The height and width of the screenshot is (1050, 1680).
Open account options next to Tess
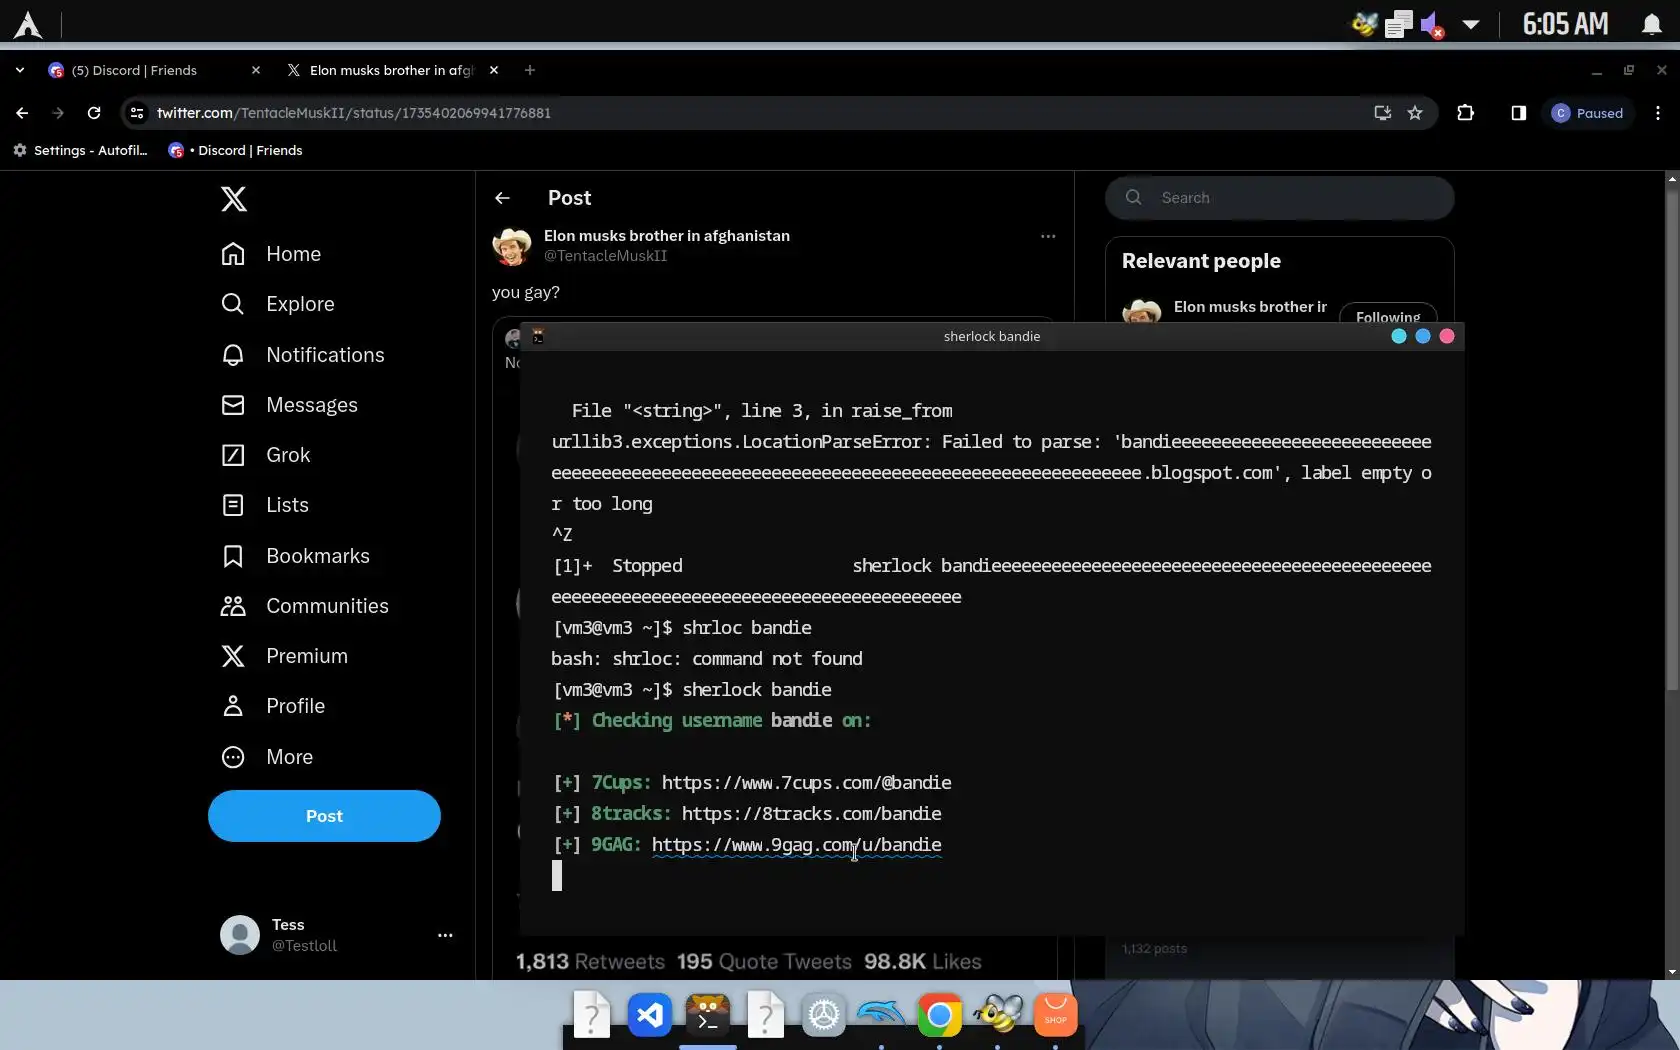click(445, 935)
